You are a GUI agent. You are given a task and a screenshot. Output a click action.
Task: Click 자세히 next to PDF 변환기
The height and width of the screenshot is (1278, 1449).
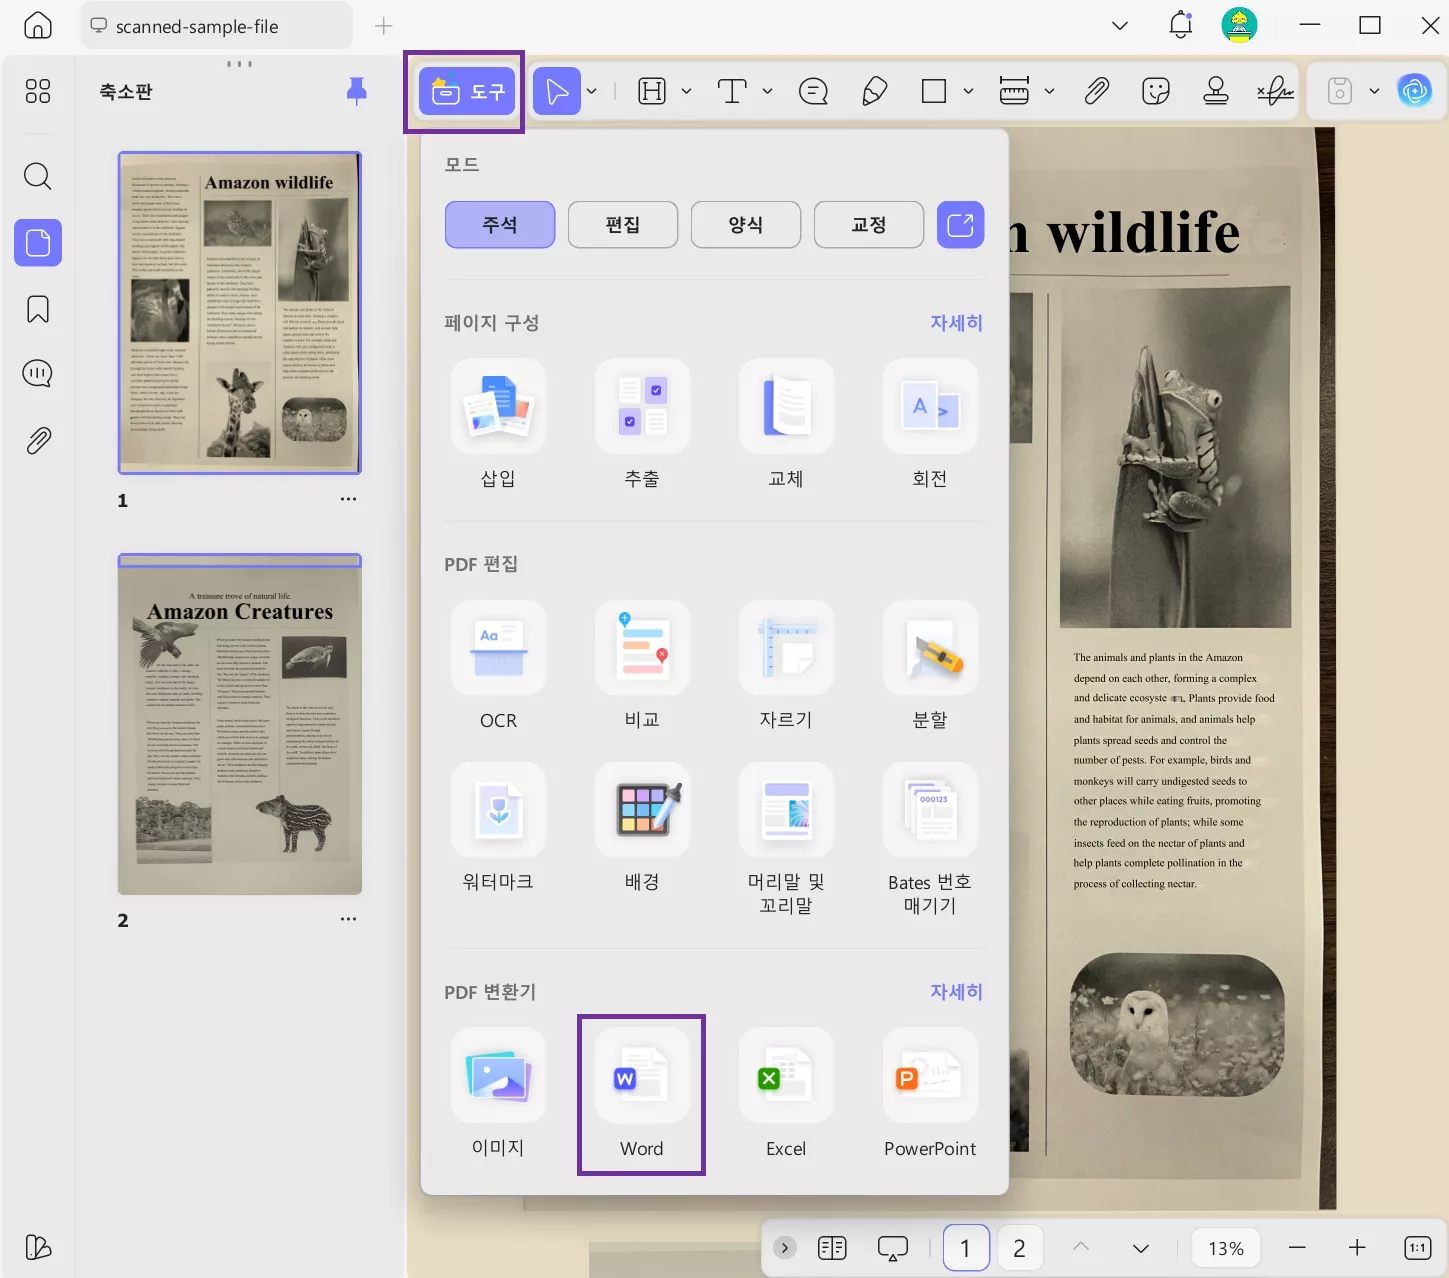tap(955, 991)
